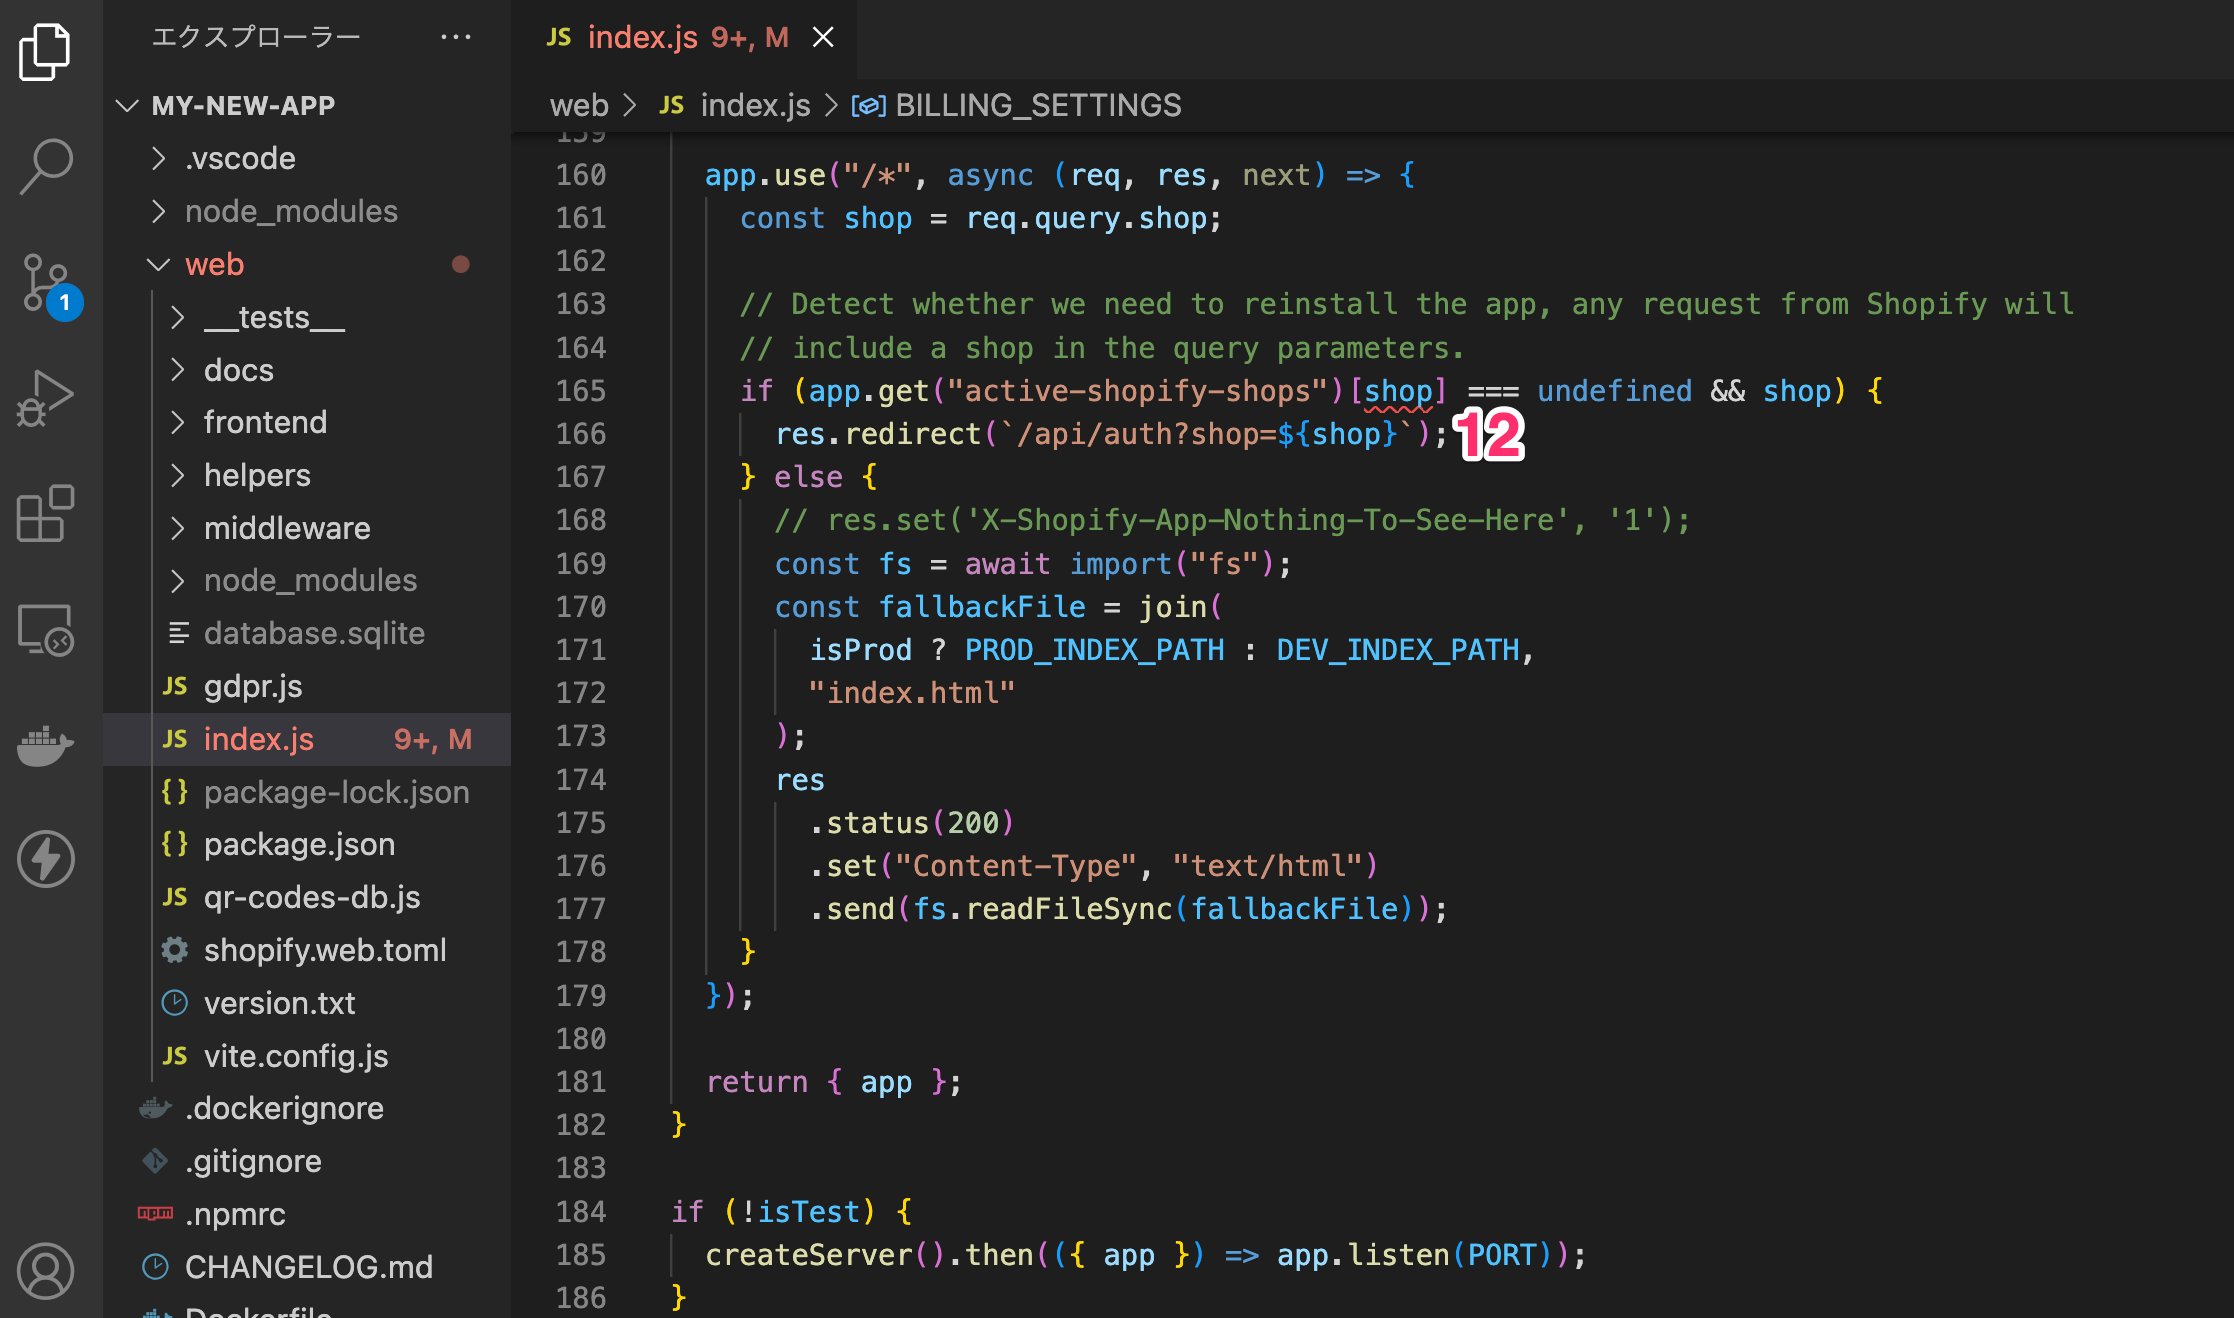Click the web breadcrumb segment
Image resolution: width=2234 pixels, height=1318 pixels.
tap(579, 106)
